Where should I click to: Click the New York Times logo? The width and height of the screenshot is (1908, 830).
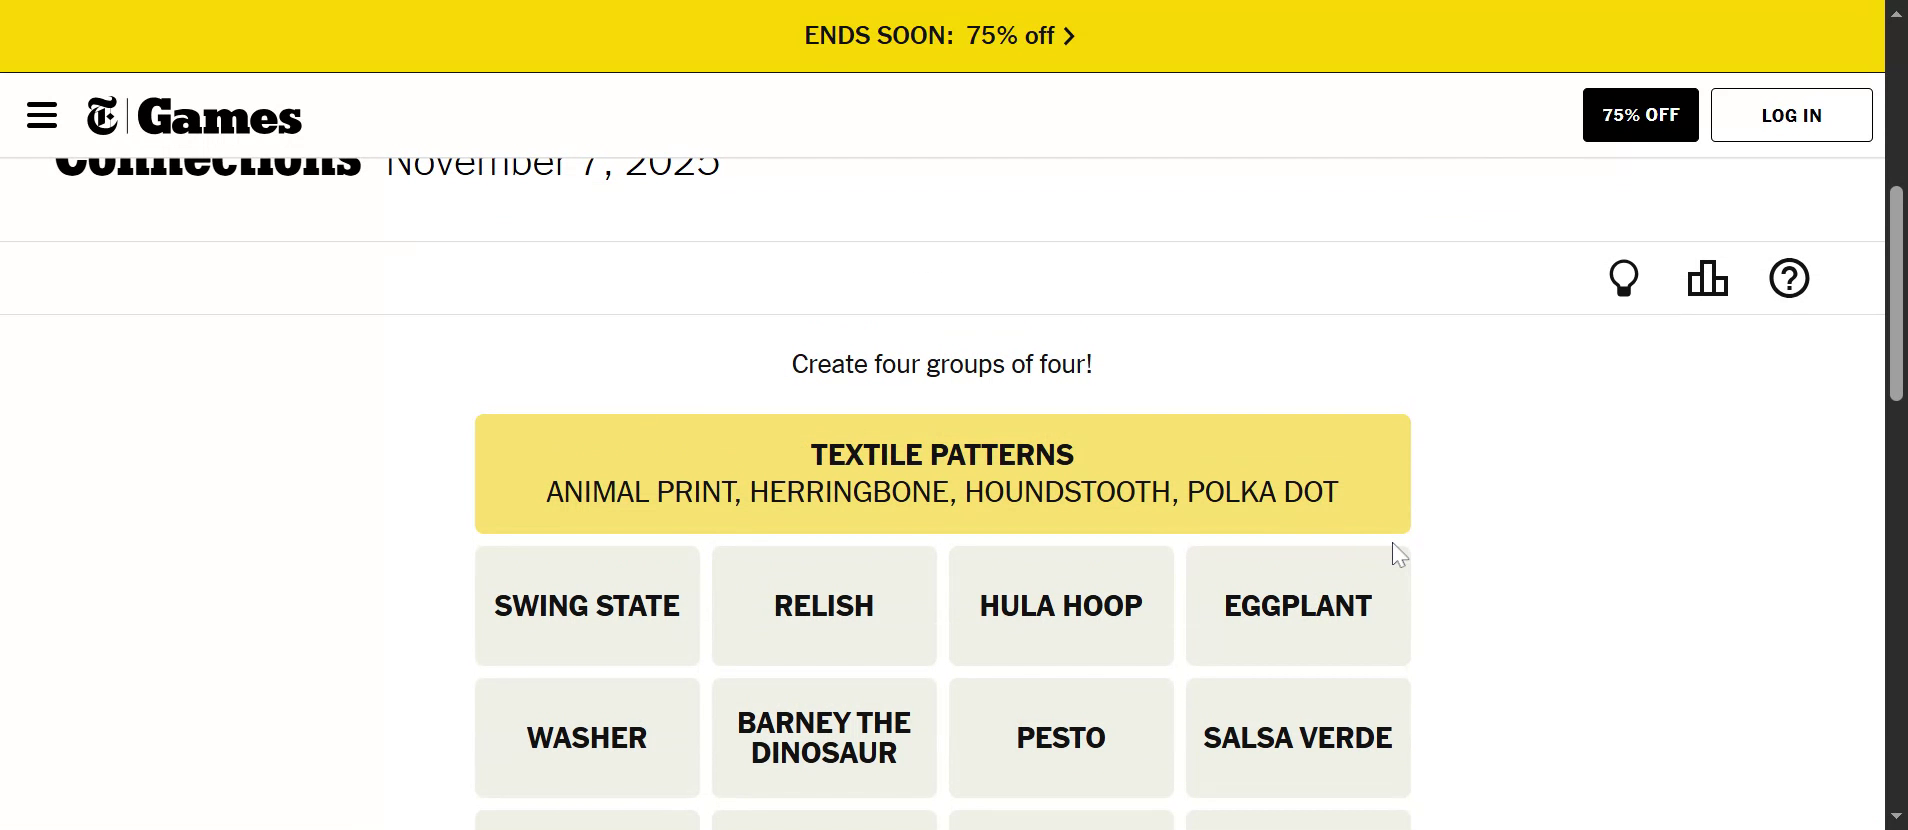pyautogui.click(x=102, y=116)
